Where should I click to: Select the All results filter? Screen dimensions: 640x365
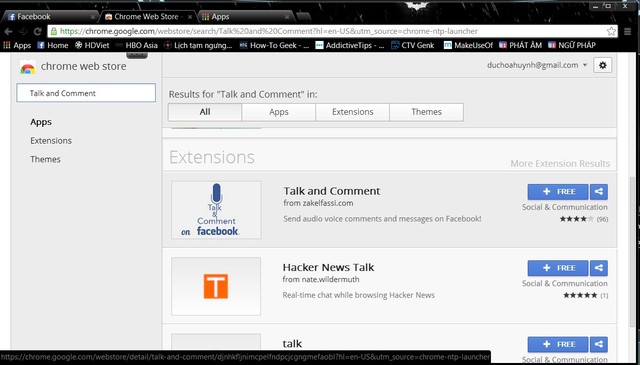[205, 112]
